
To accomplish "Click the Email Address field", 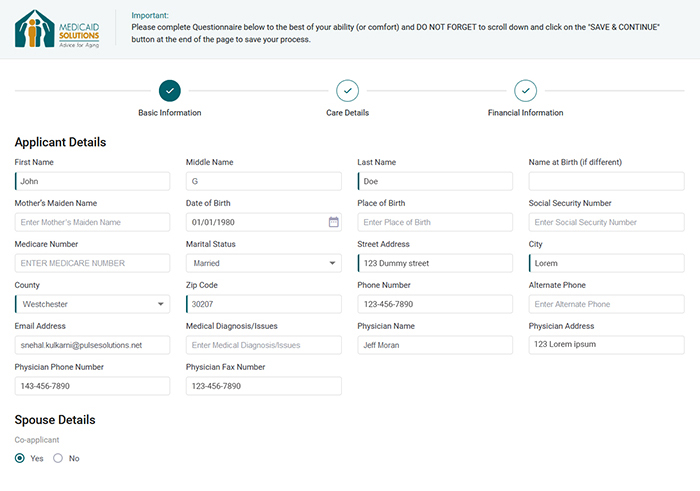I will (92, 345).
